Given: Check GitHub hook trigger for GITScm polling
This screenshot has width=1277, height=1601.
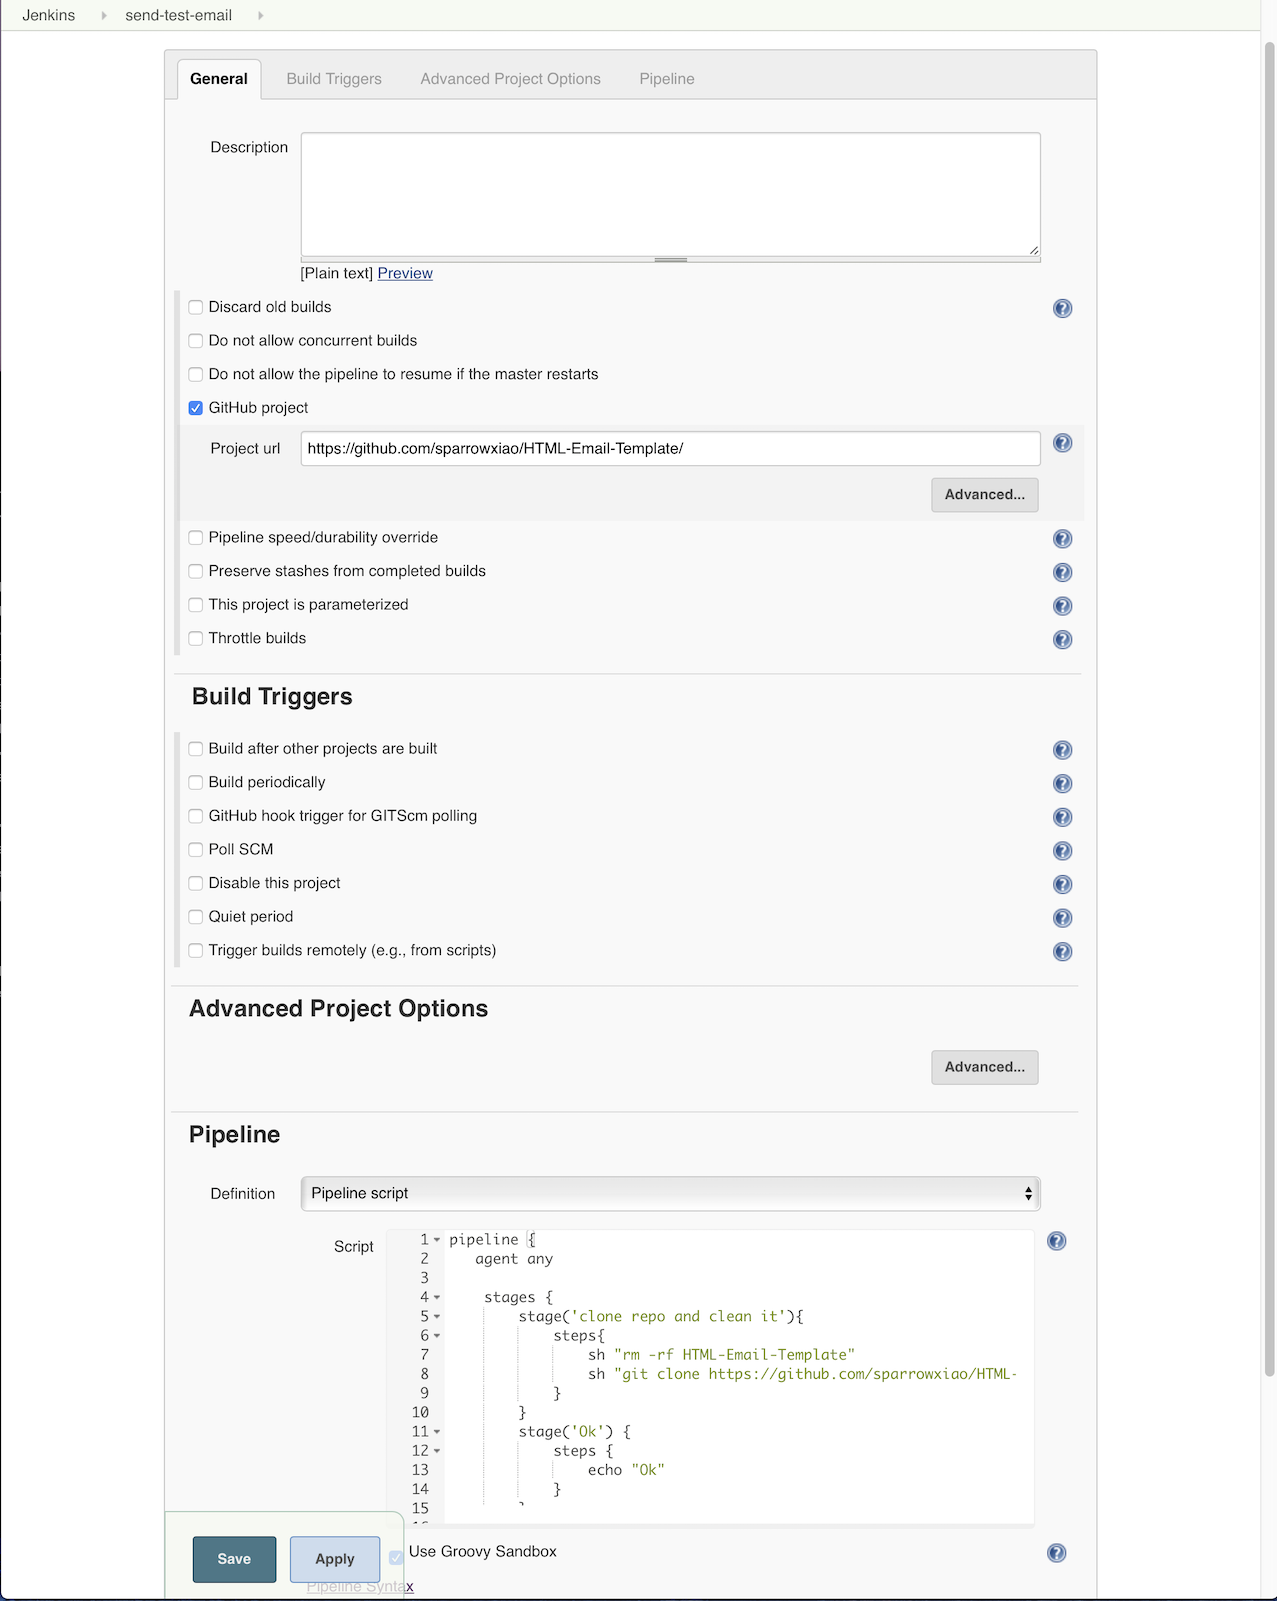Looking at the screenshot, I should tap(196, 816).
